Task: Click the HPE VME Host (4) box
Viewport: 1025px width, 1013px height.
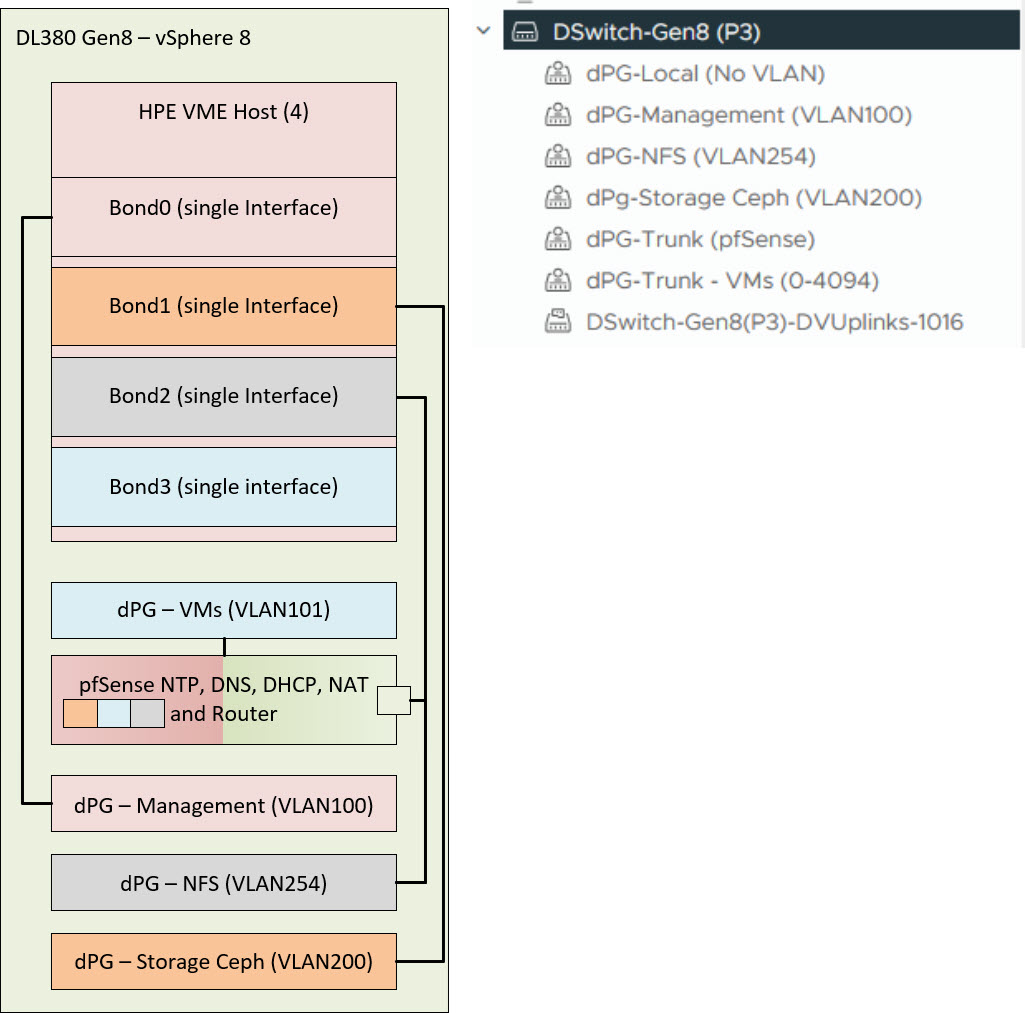Action: (x=223, y=128)
